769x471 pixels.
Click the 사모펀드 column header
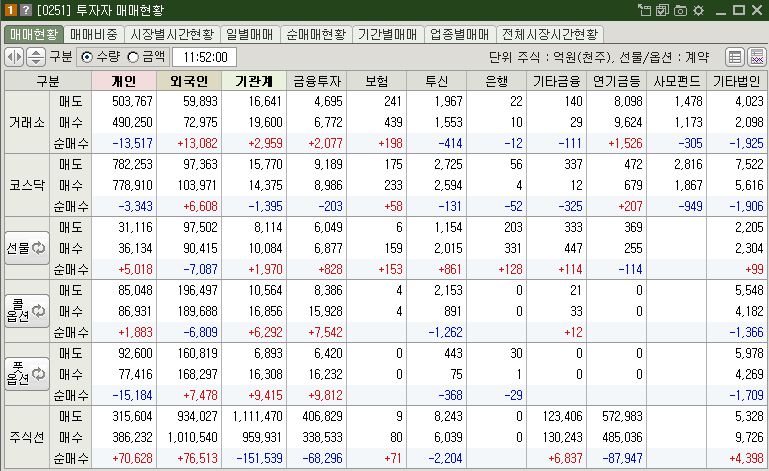pos(677,81)
